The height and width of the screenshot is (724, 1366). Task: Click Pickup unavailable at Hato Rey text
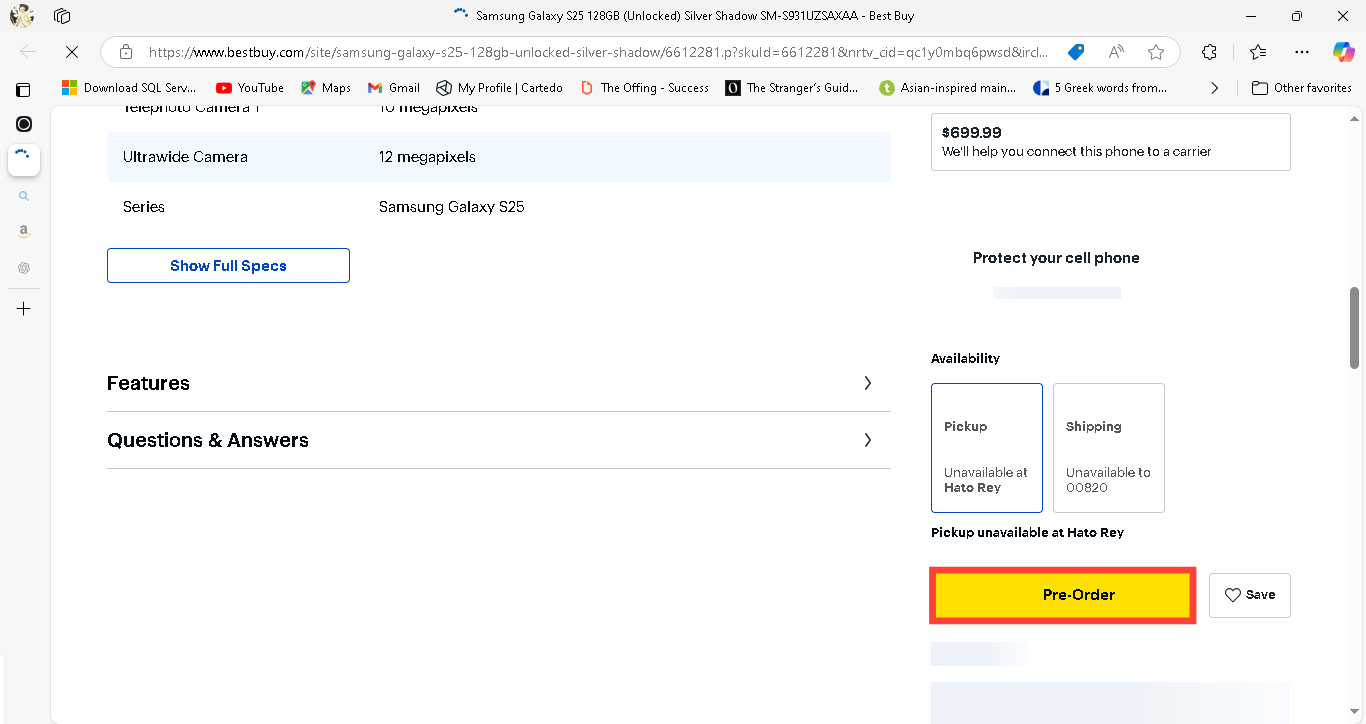(1027, 533)
